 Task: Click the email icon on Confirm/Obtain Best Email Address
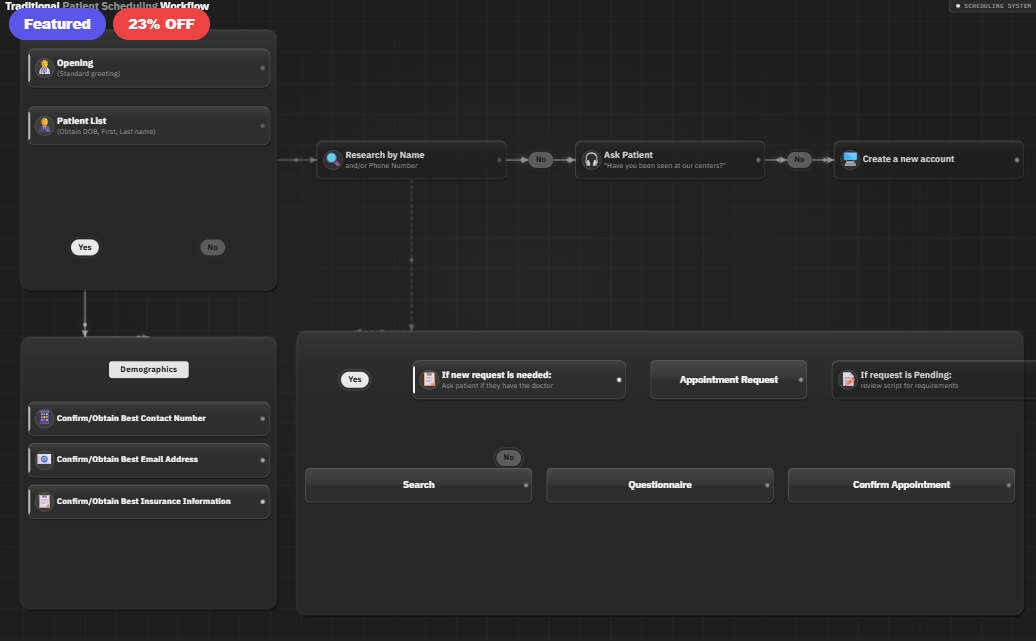(44, 460)
